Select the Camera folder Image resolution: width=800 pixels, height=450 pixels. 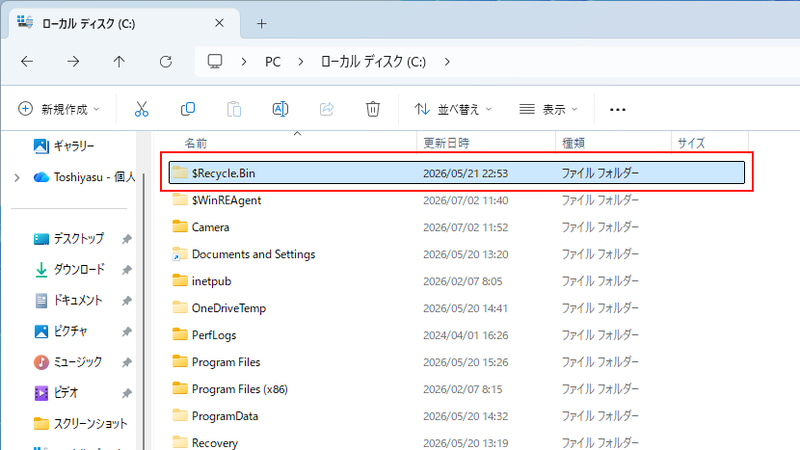[x=457, y=227]
